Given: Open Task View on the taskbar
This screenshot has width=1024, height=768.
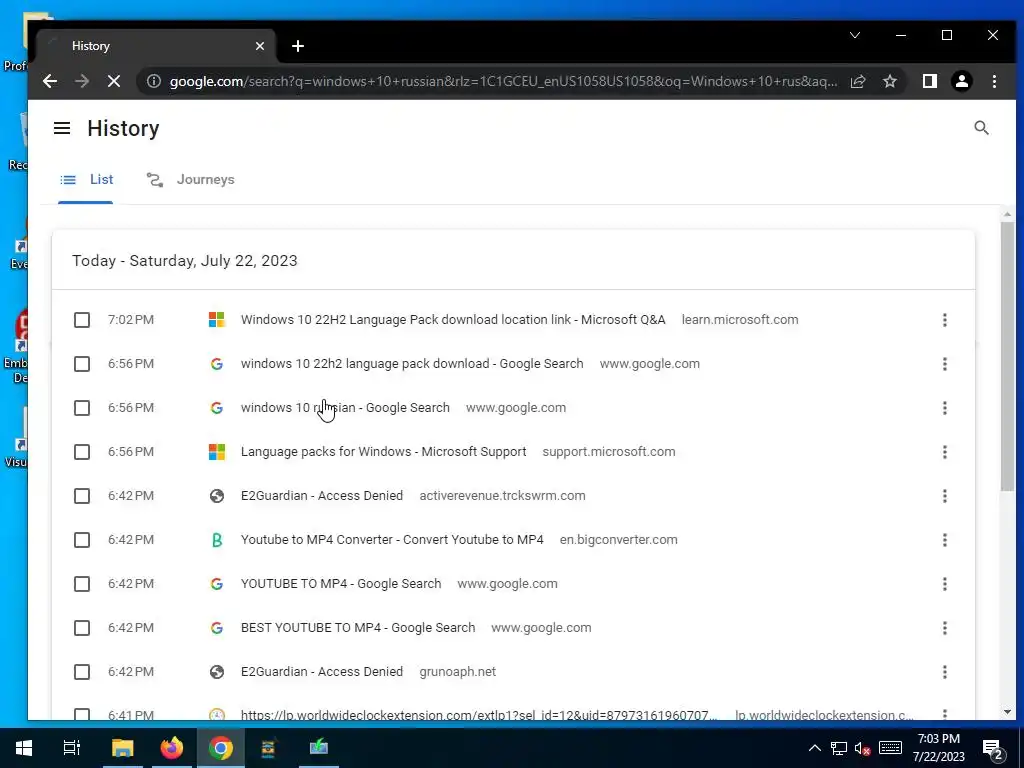Looking at the screenshot, I should point(71,748).
